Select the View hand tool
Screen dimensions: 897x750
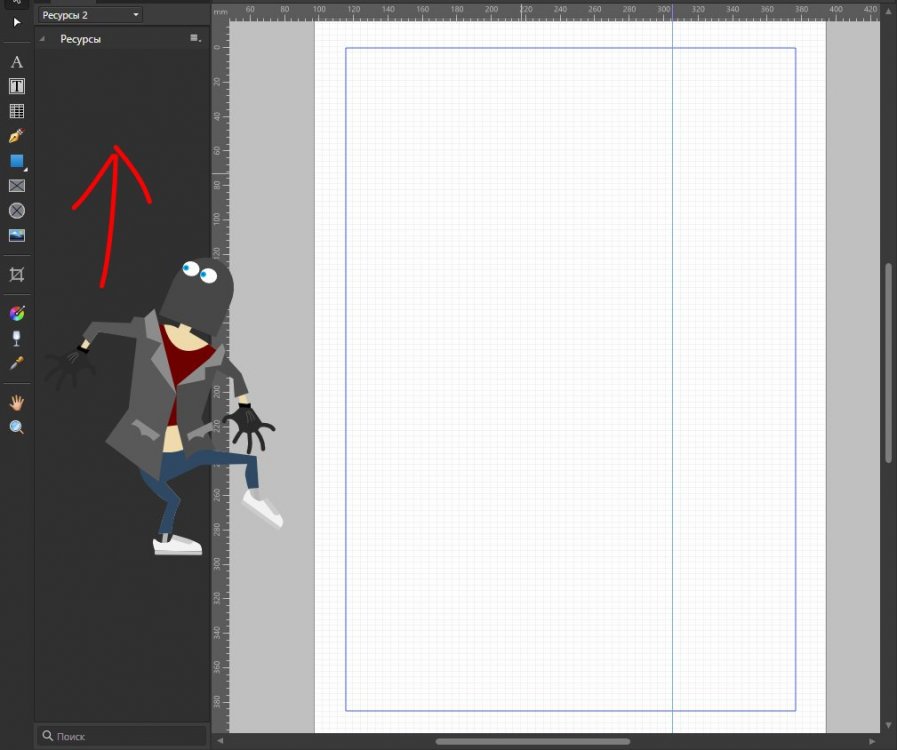point(17,402)
